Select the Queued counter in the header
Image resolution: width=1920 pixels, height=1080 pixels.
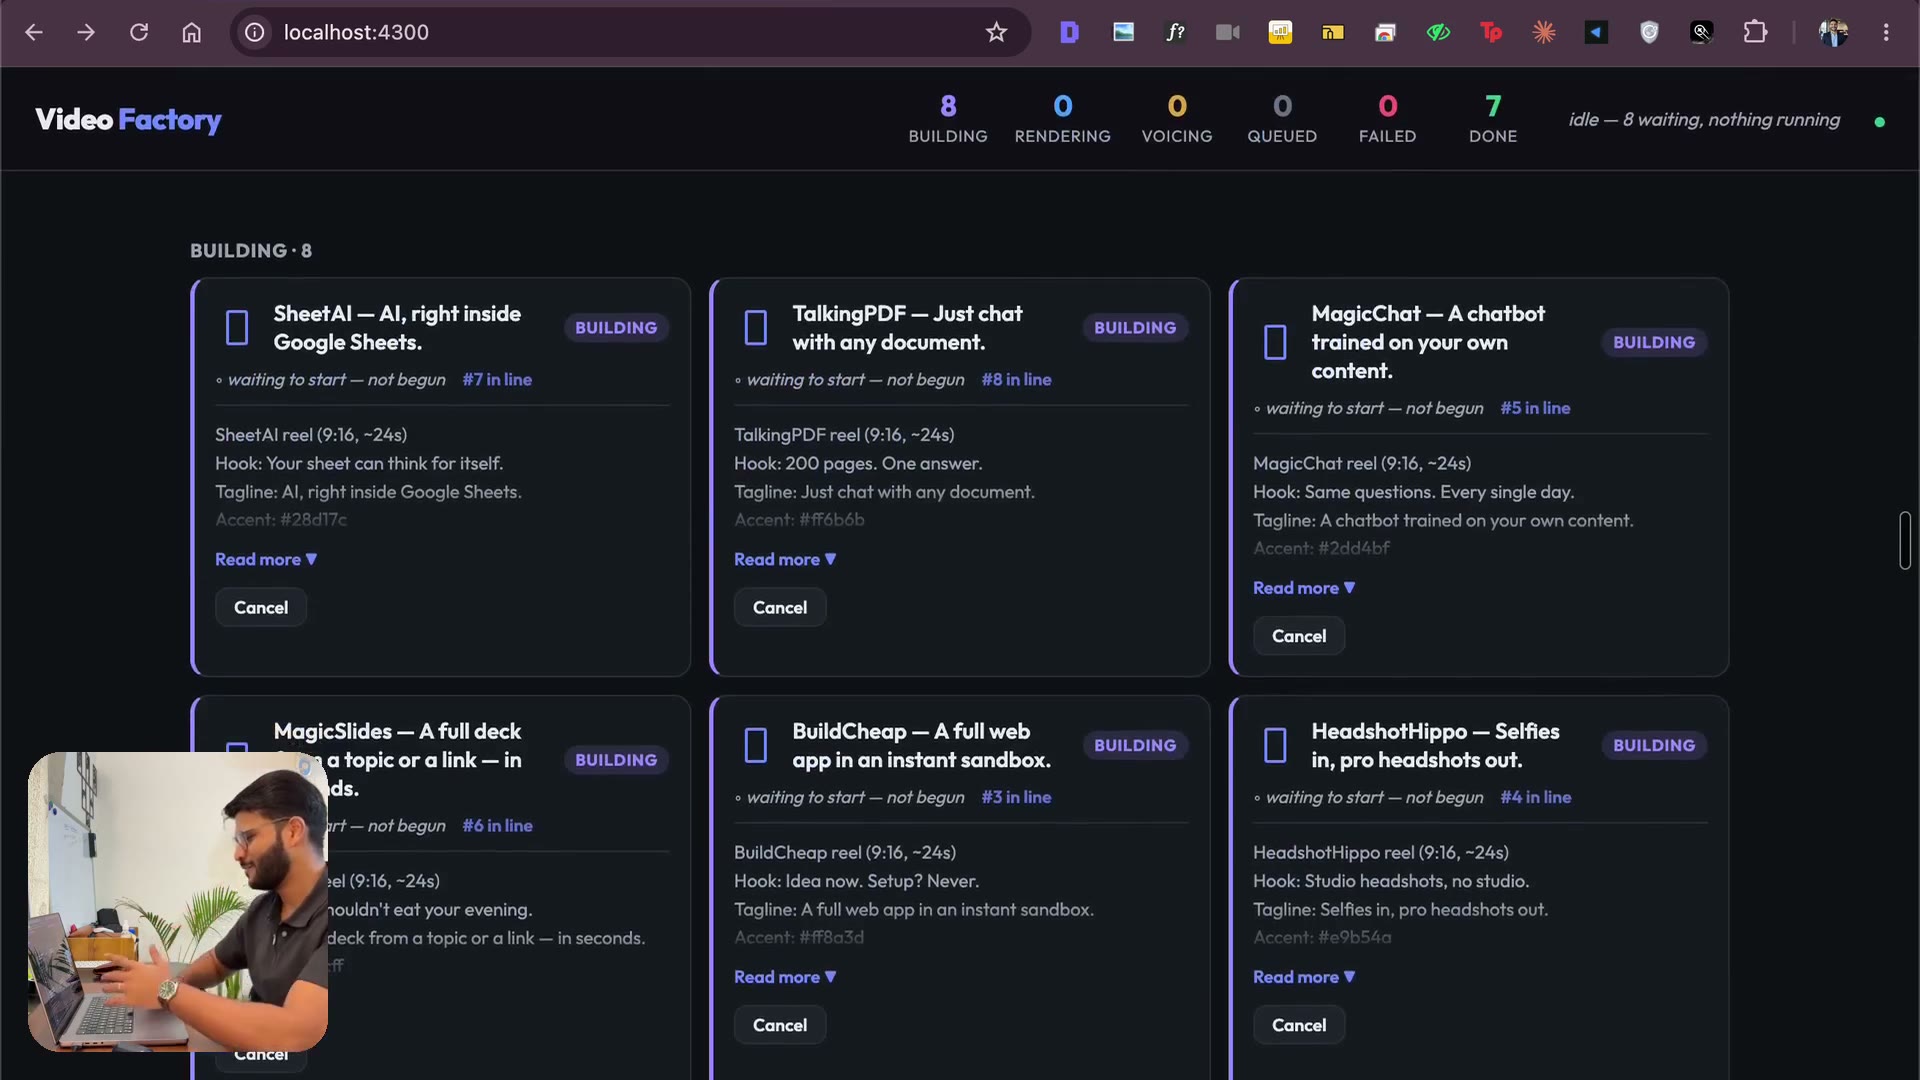(x=1282, y=119)
